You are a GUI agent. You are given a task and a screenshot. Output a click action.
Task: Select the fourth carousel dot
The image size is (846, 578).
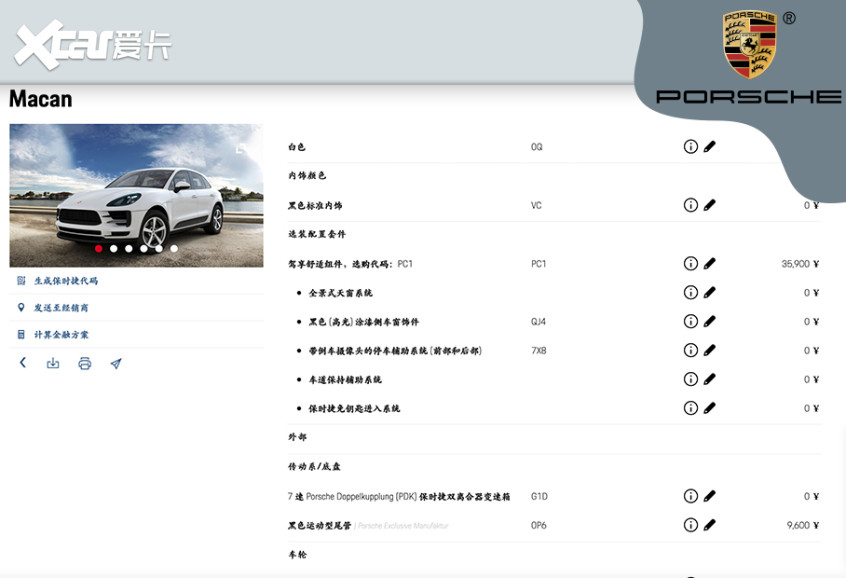coord(144,249)
